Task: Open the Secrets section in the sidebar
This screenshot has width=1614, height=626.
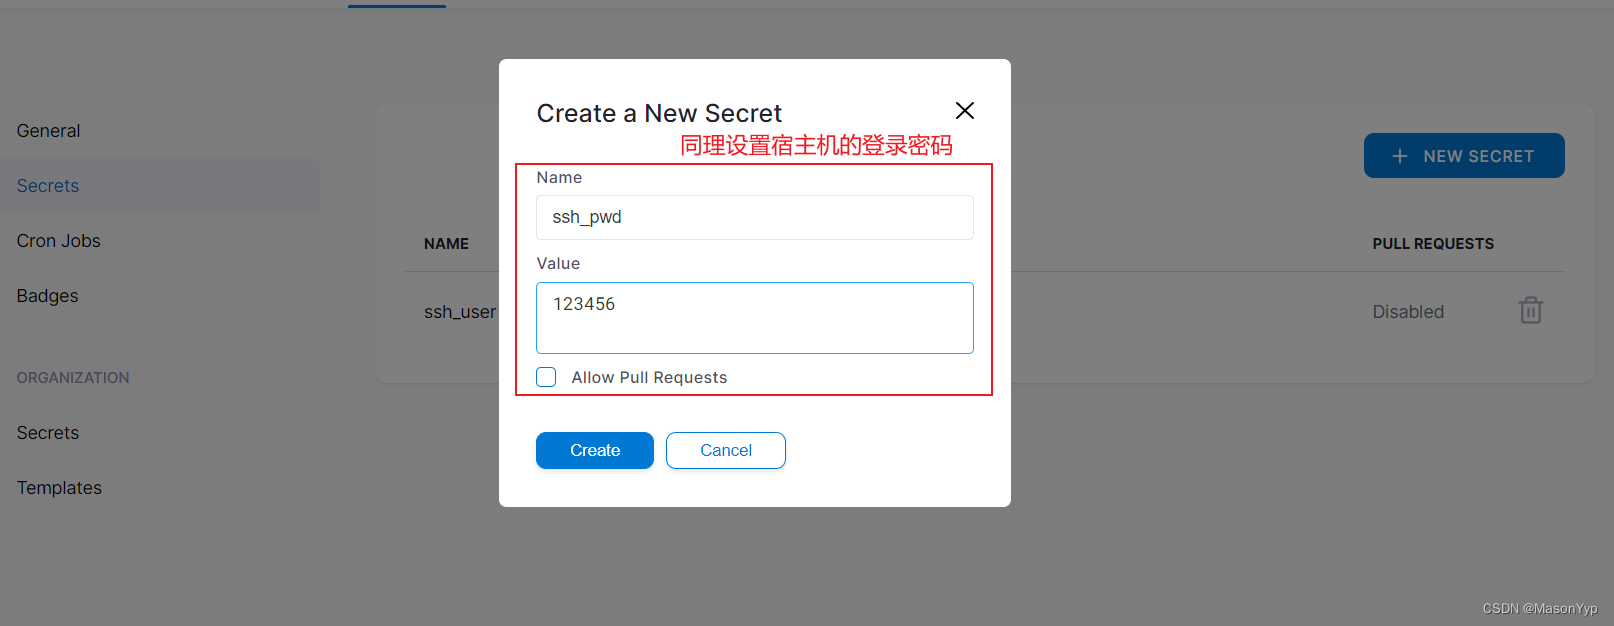Action: pyautogui.click(x=47, y=185)
